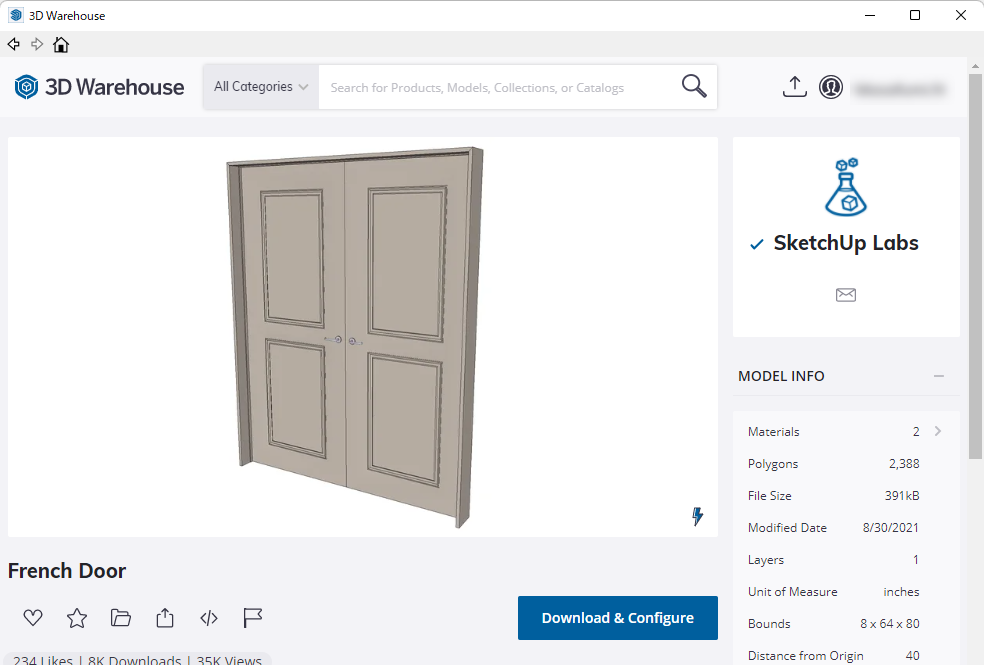Click the lightning bolt icon on preview
The height and width of the screenshot is (665, 984).
click(697, 516)
